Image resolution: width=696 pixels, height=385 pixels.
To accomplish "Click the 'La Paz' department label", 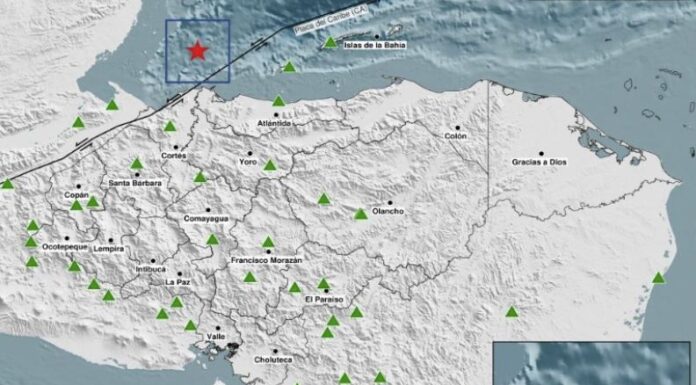I will pyautogui.click(x=178, y=282).
